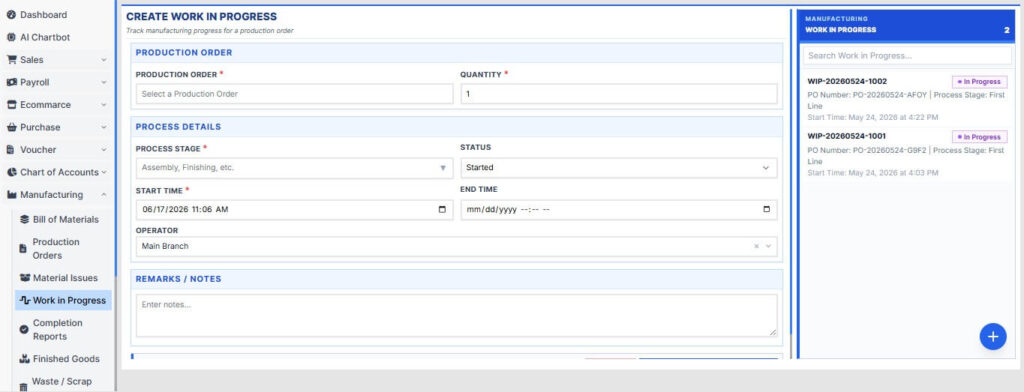Image resolution: width=1024 pixels, height=392 pixels.
Task: Select Work in Progress menu item
Action: pyautogui.click(x=63, y=301)
